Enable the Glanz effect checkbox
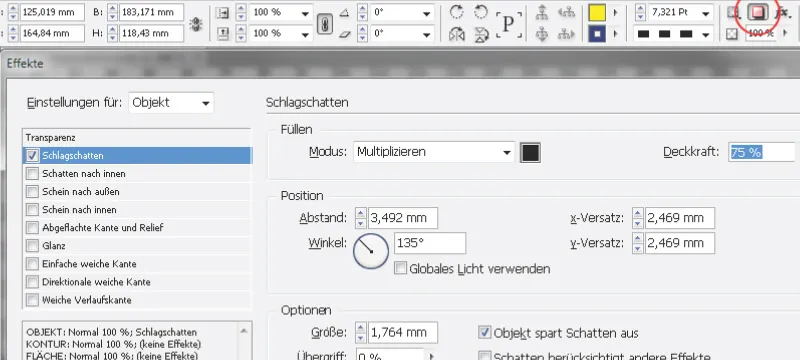The image size is (800, 360). pos(32,246)
